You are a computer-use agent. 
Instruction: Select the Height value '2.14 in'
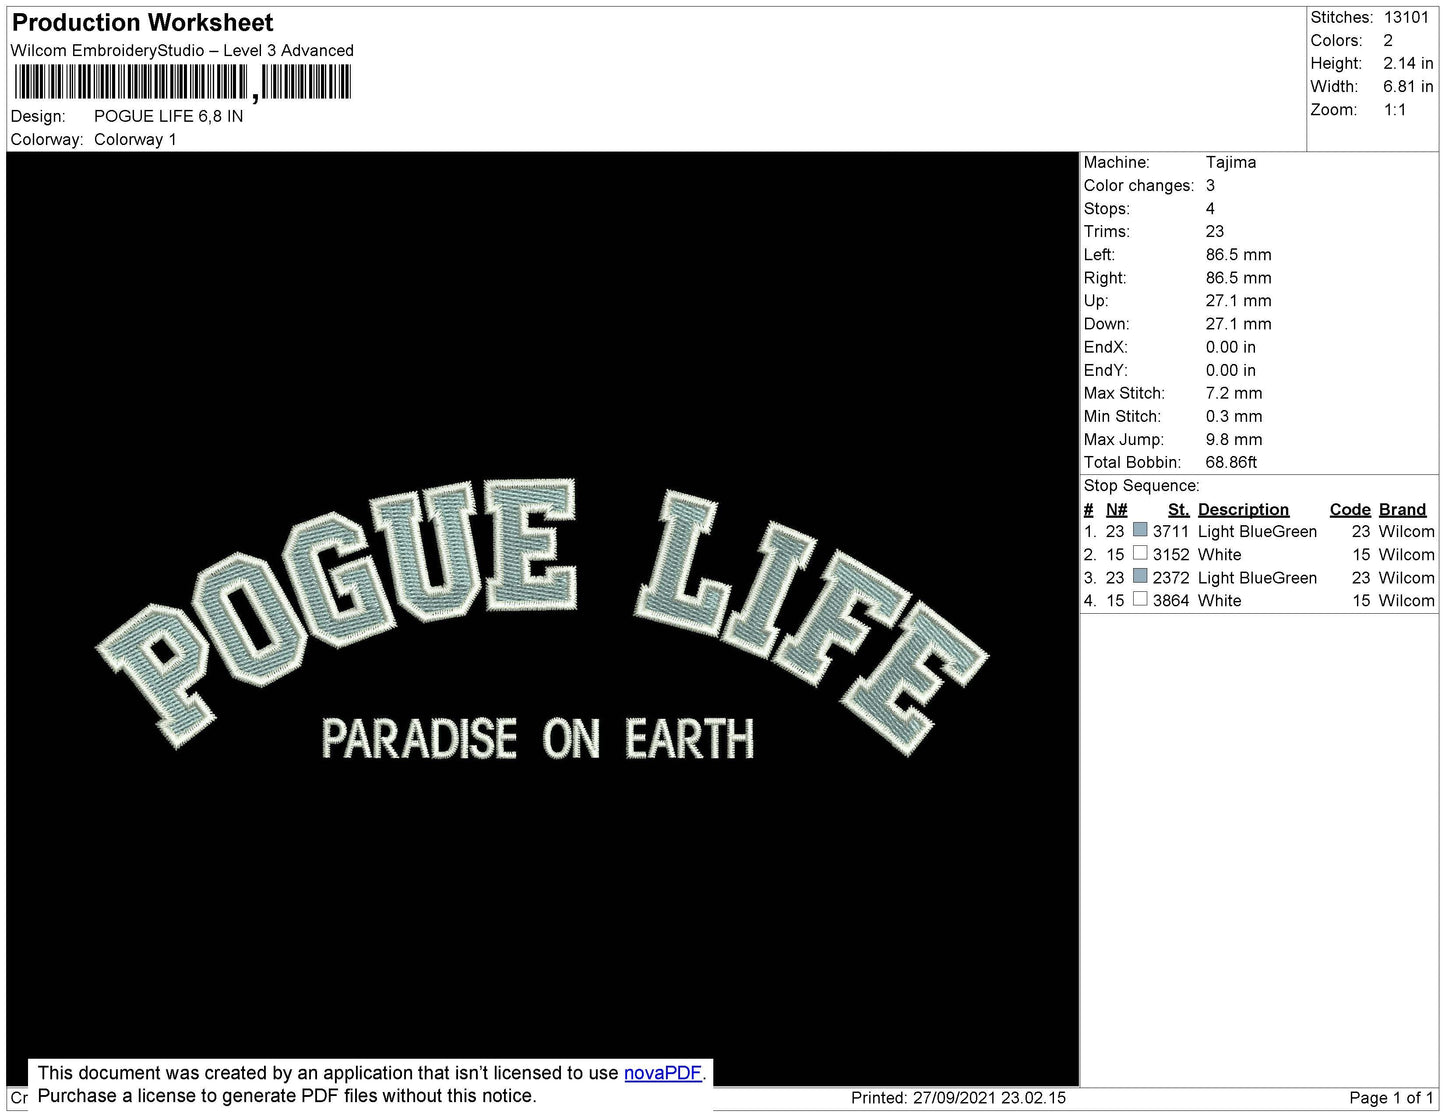(x=1409, y=63)
